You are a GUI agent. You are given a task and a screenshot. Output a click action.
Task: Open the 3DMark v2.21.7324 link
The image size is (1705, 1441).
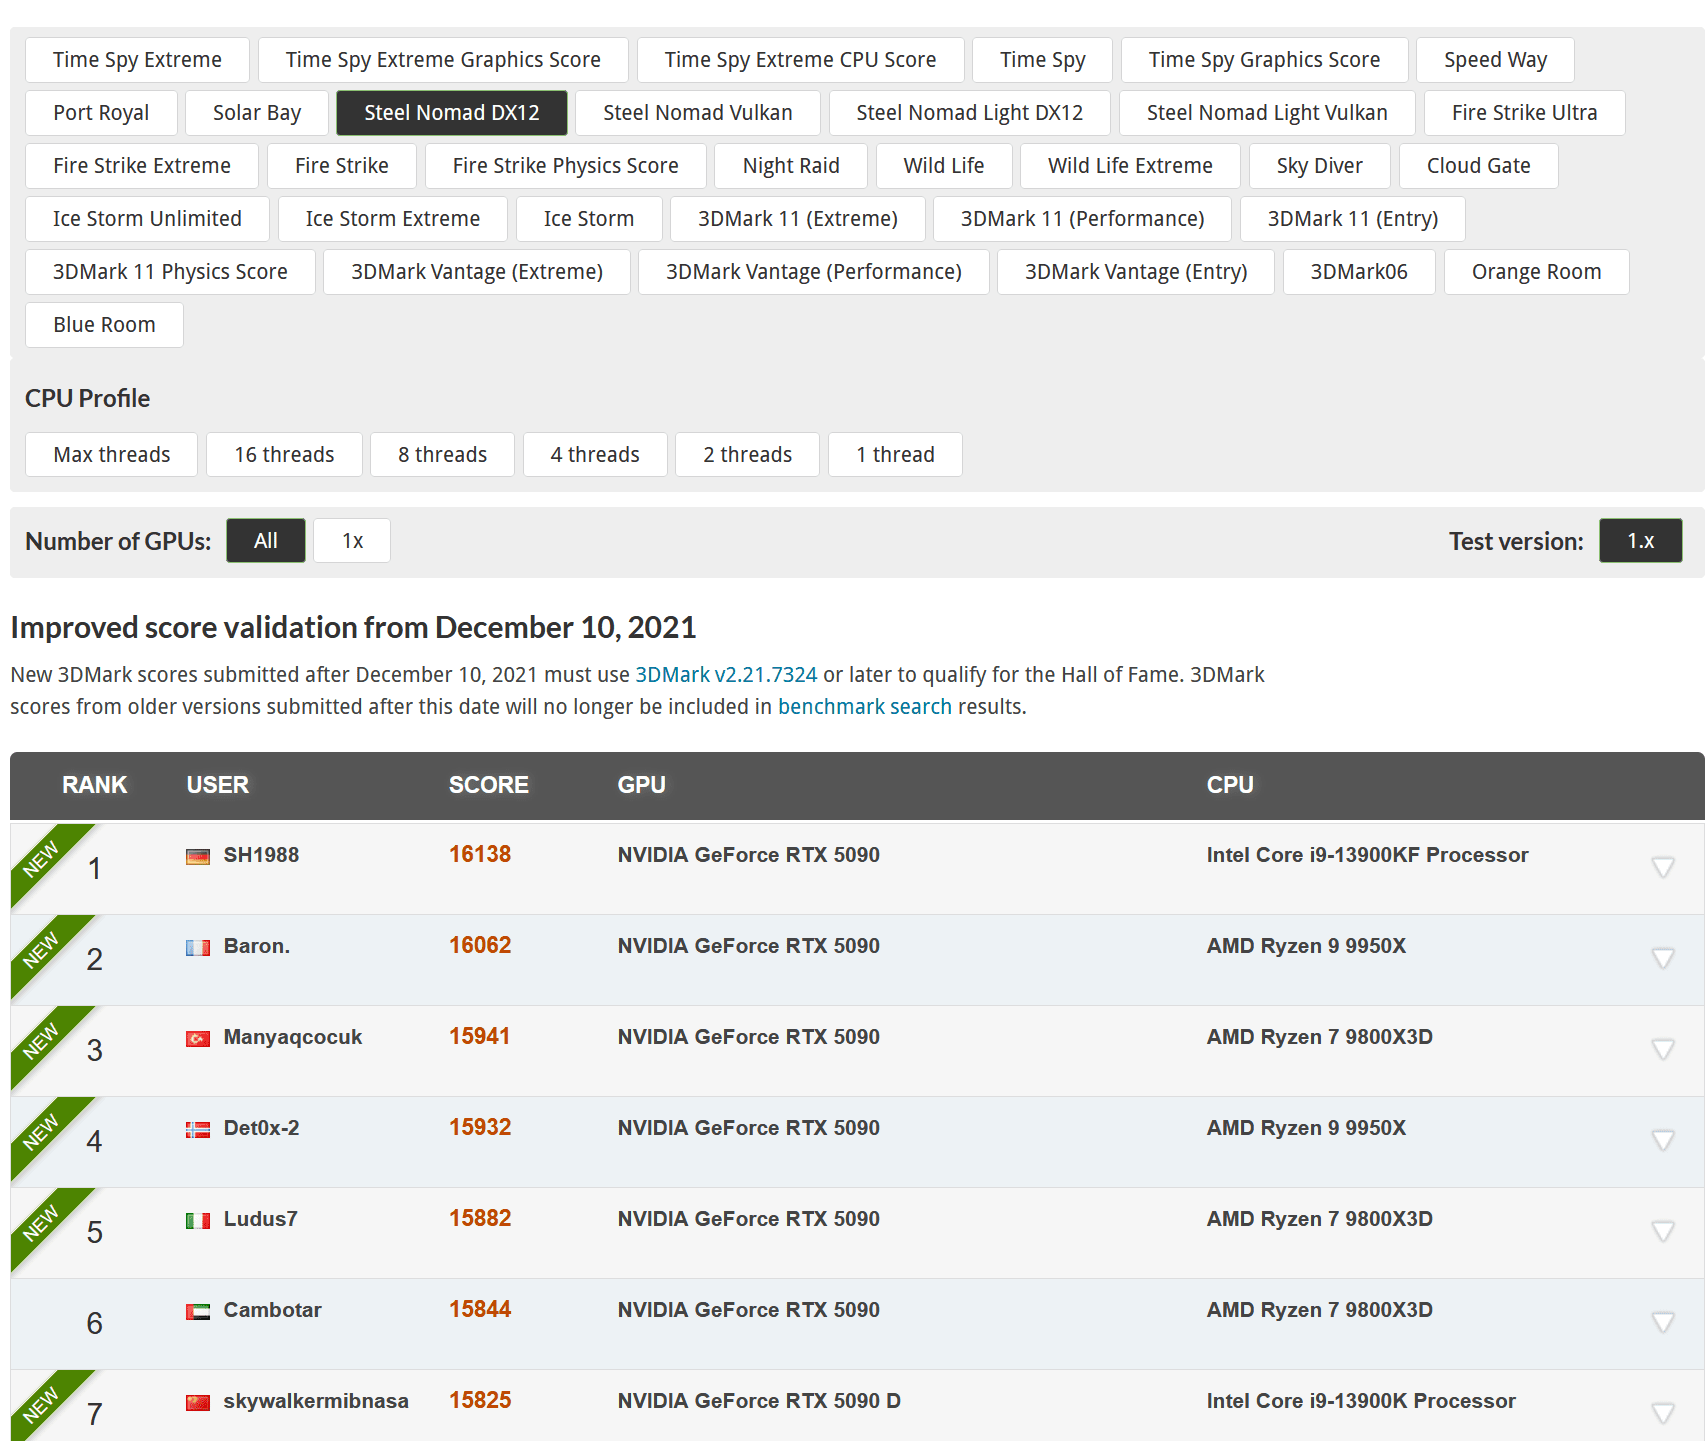[727, 675]
